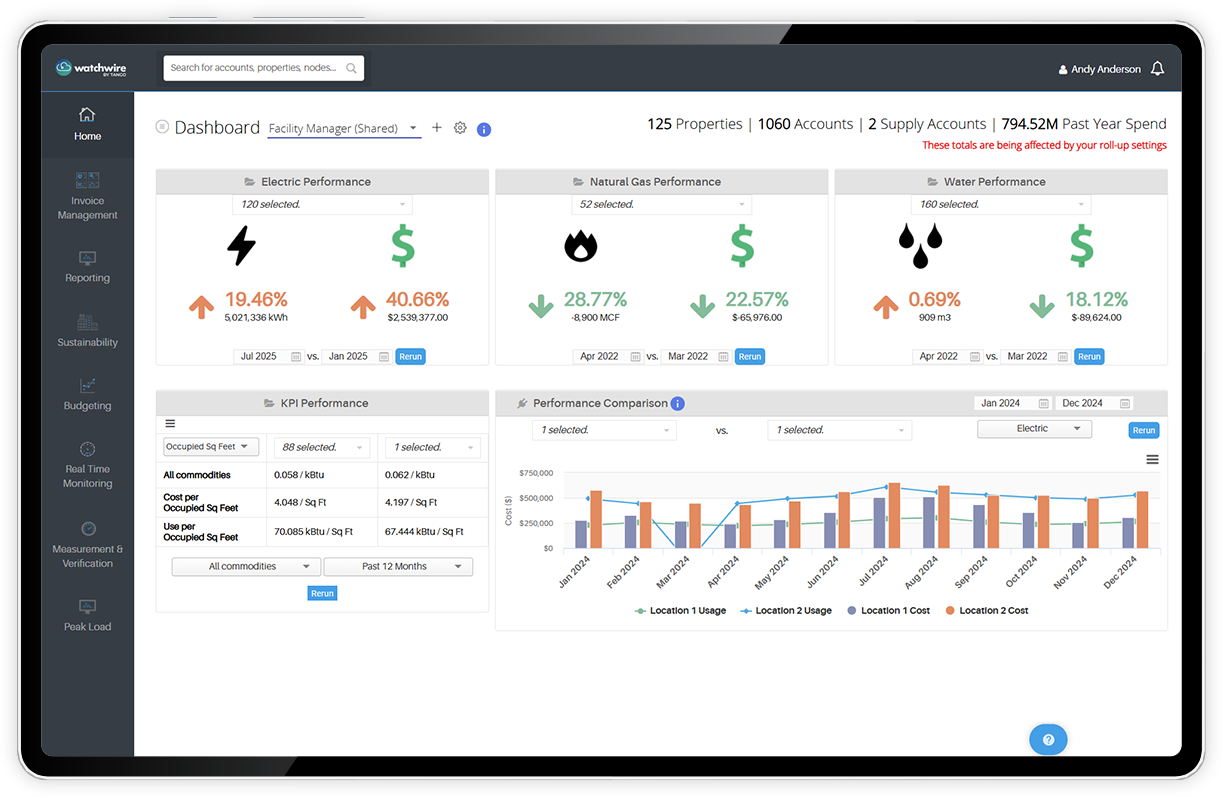
Task: Click the search accounts input field
Action: (x=256, y=68)
